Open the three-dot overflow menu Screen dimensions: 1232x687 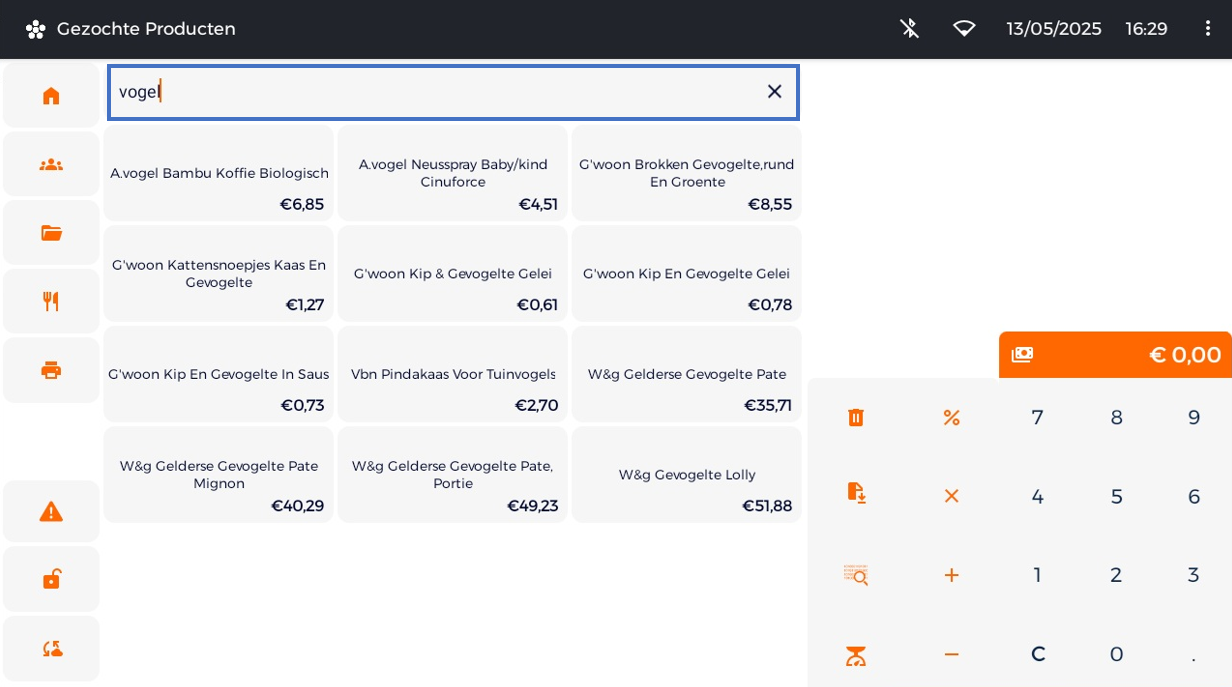tap(1207, 28)
